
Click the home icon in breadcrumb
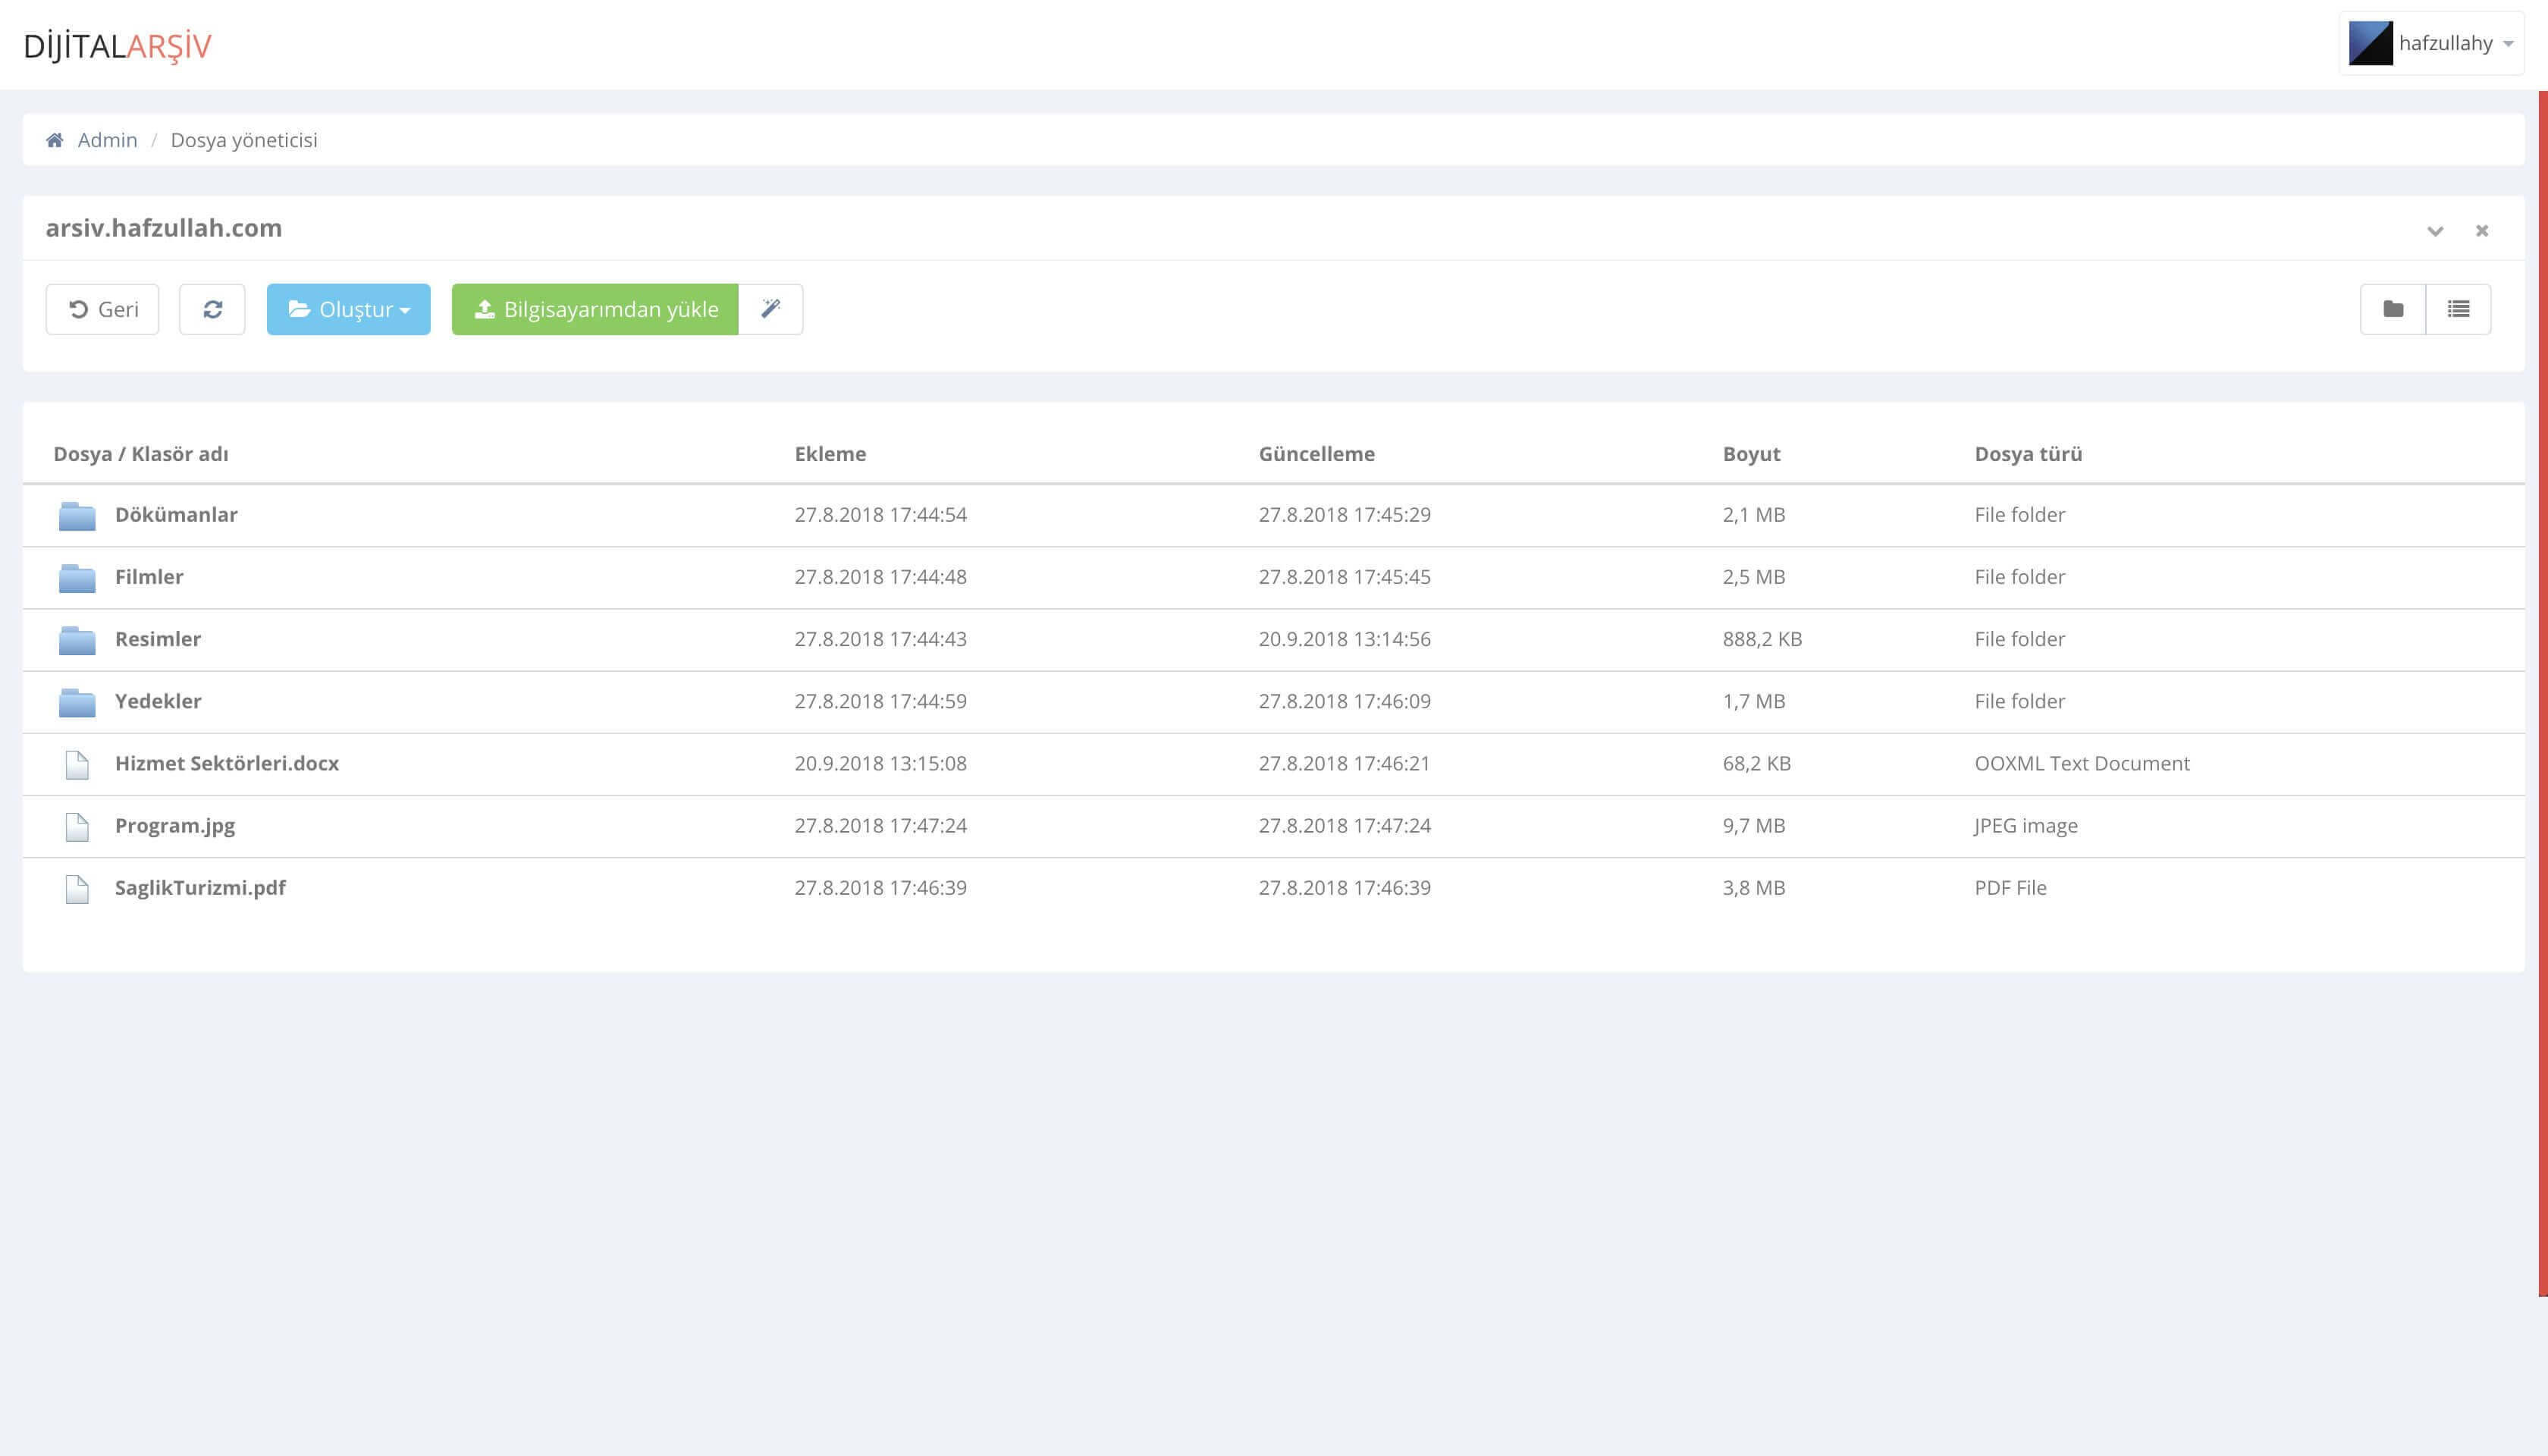[55, 140]
